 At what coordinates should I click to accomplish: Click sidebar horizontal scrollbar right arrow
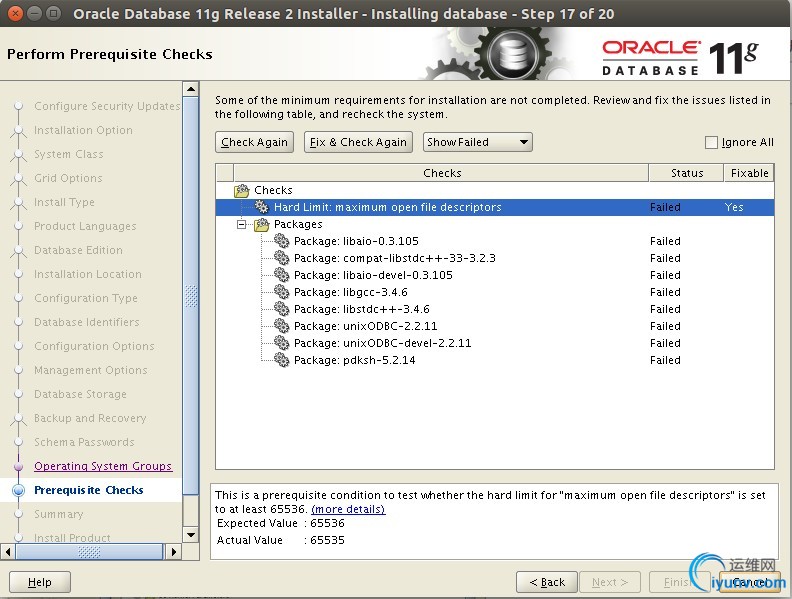(173, 552)
